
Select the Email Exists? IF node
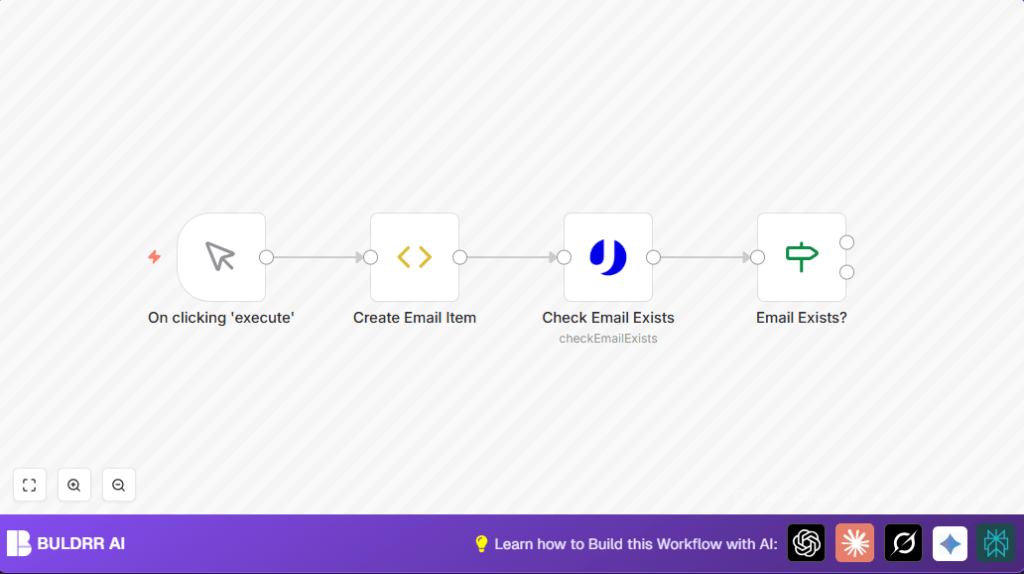pos(801,257)
